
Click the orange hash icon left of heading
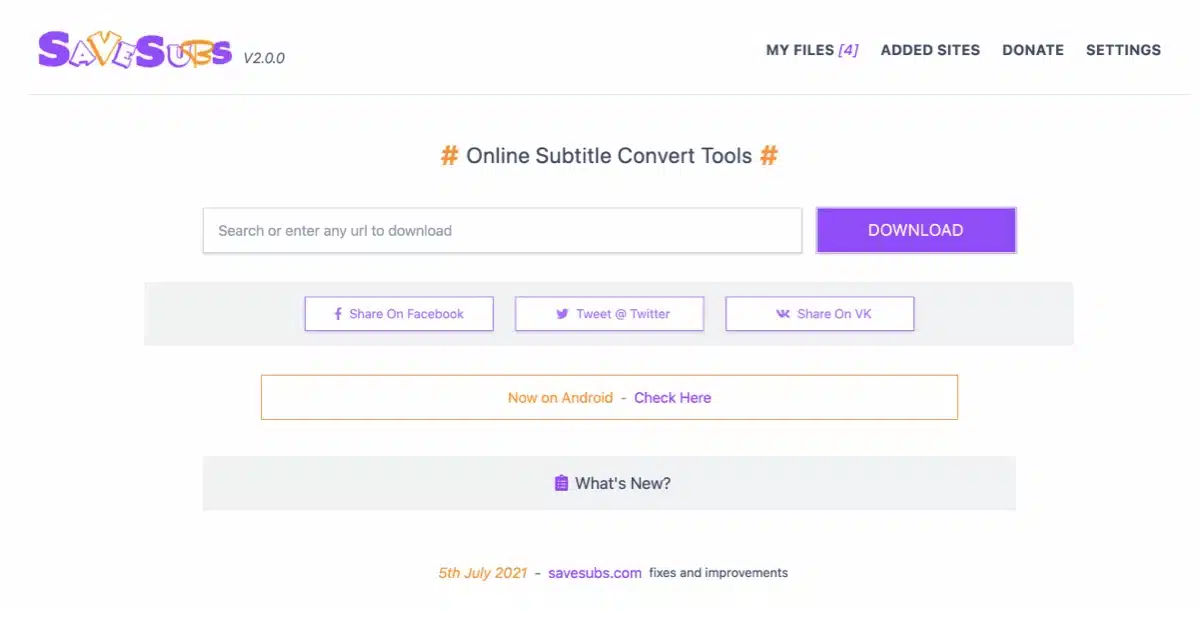click(449, 156)
